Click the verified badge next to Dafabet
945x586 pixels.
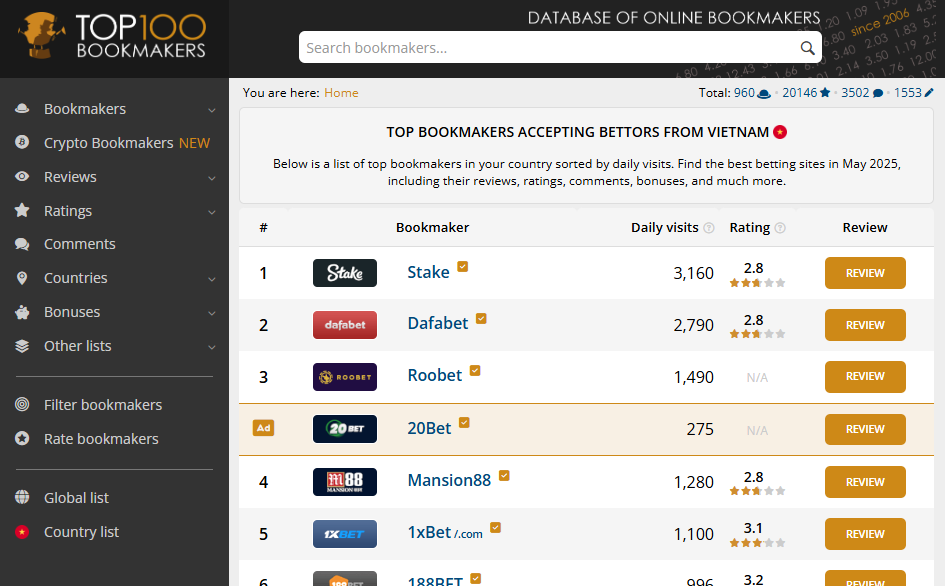click(481, 318)
